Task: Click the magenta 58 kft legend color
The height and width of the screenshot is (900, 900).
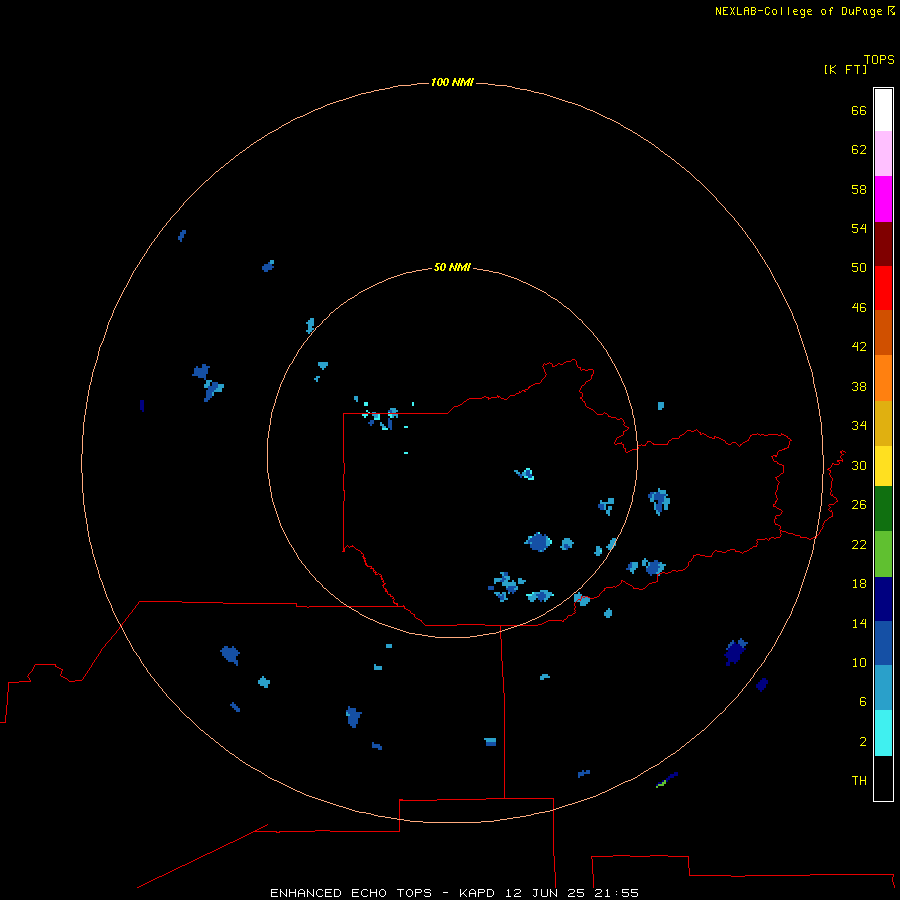Action: tap(883, 199)
